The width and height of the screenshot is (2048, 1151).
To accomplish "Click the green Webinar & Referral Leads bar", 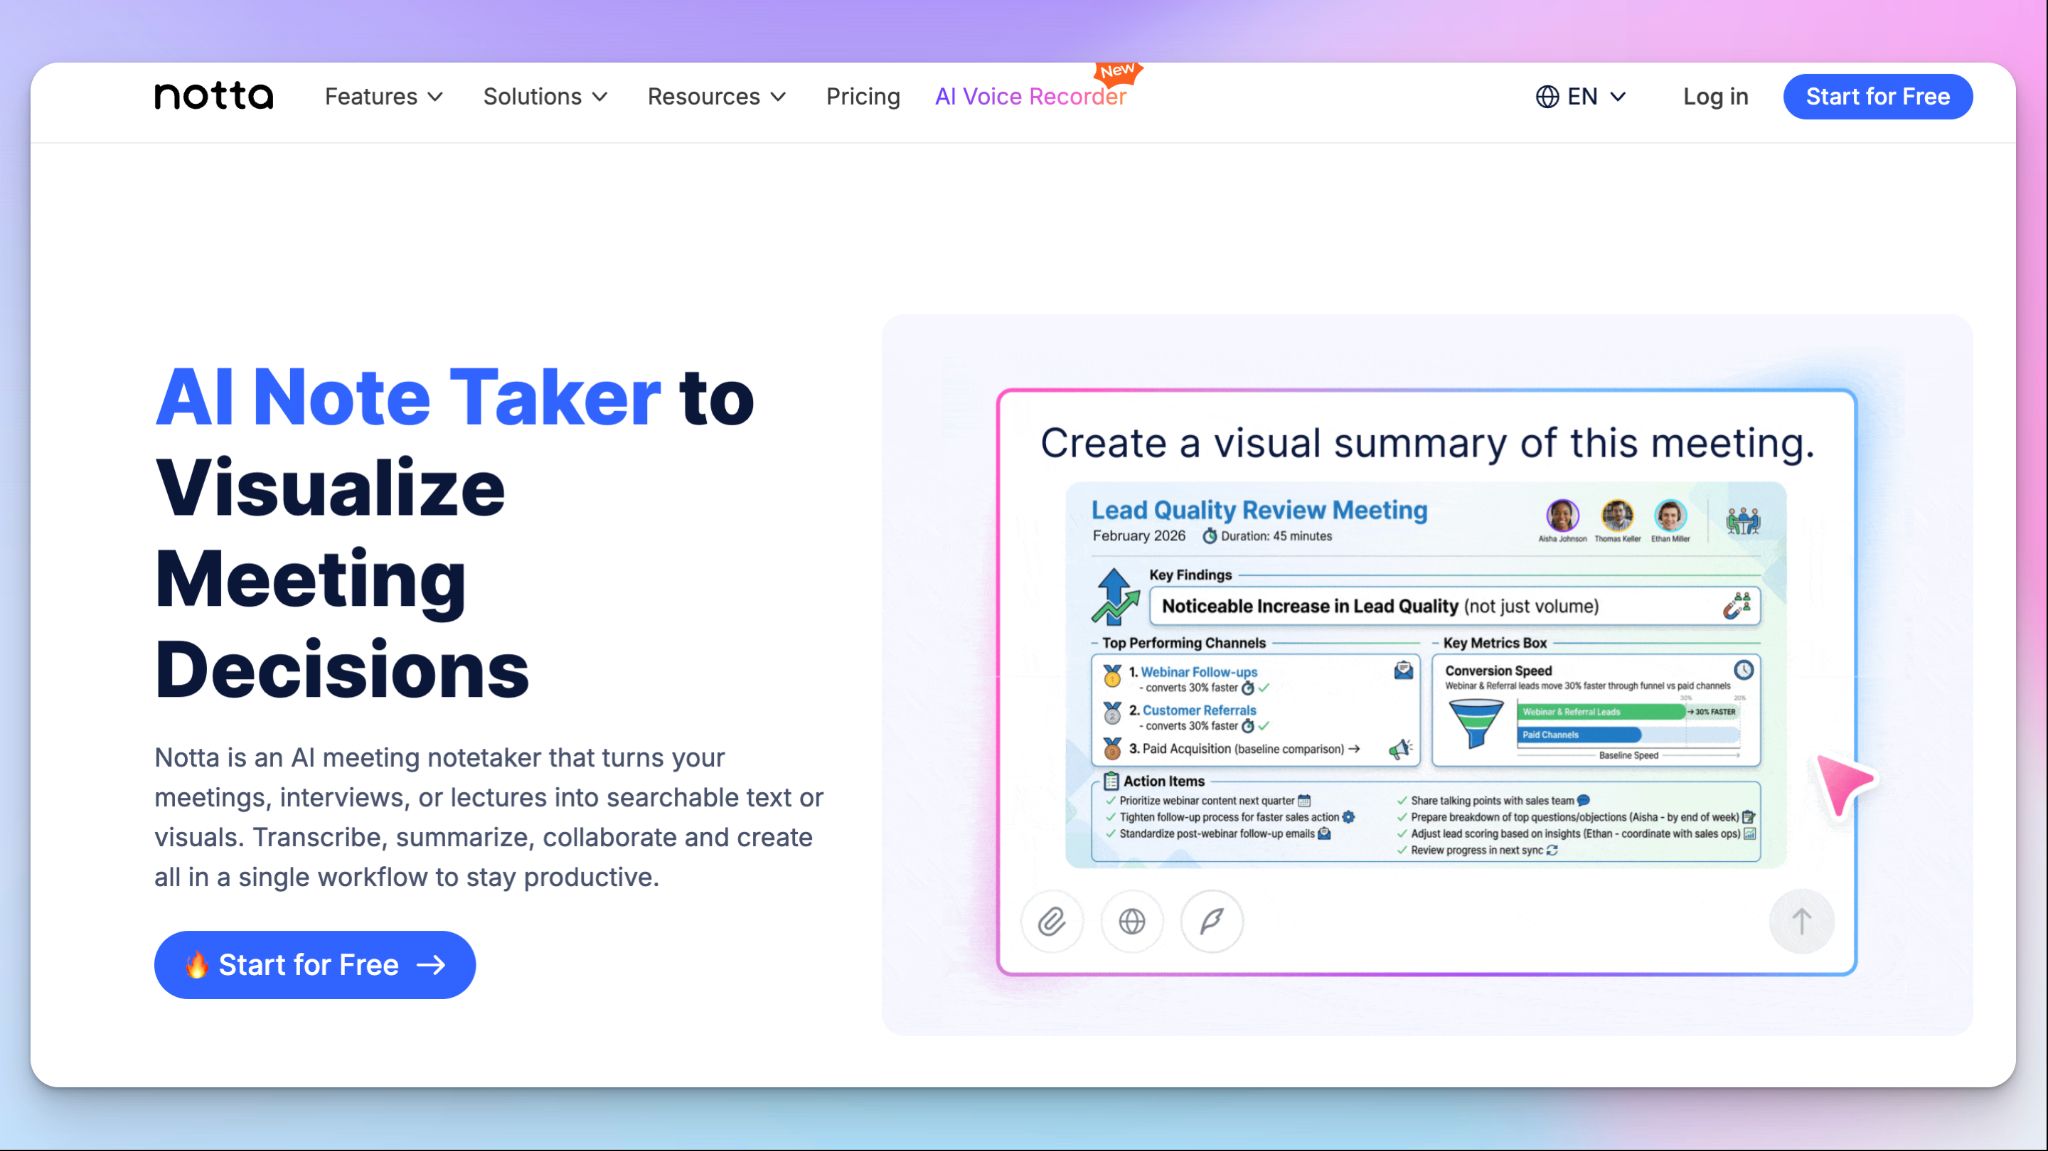I will click(1600, 712).
